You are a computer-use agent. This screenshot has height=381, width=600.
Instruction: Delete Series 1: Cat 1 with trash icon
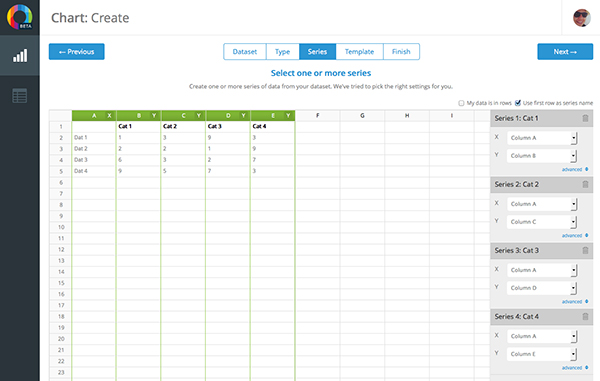(585, 118)
